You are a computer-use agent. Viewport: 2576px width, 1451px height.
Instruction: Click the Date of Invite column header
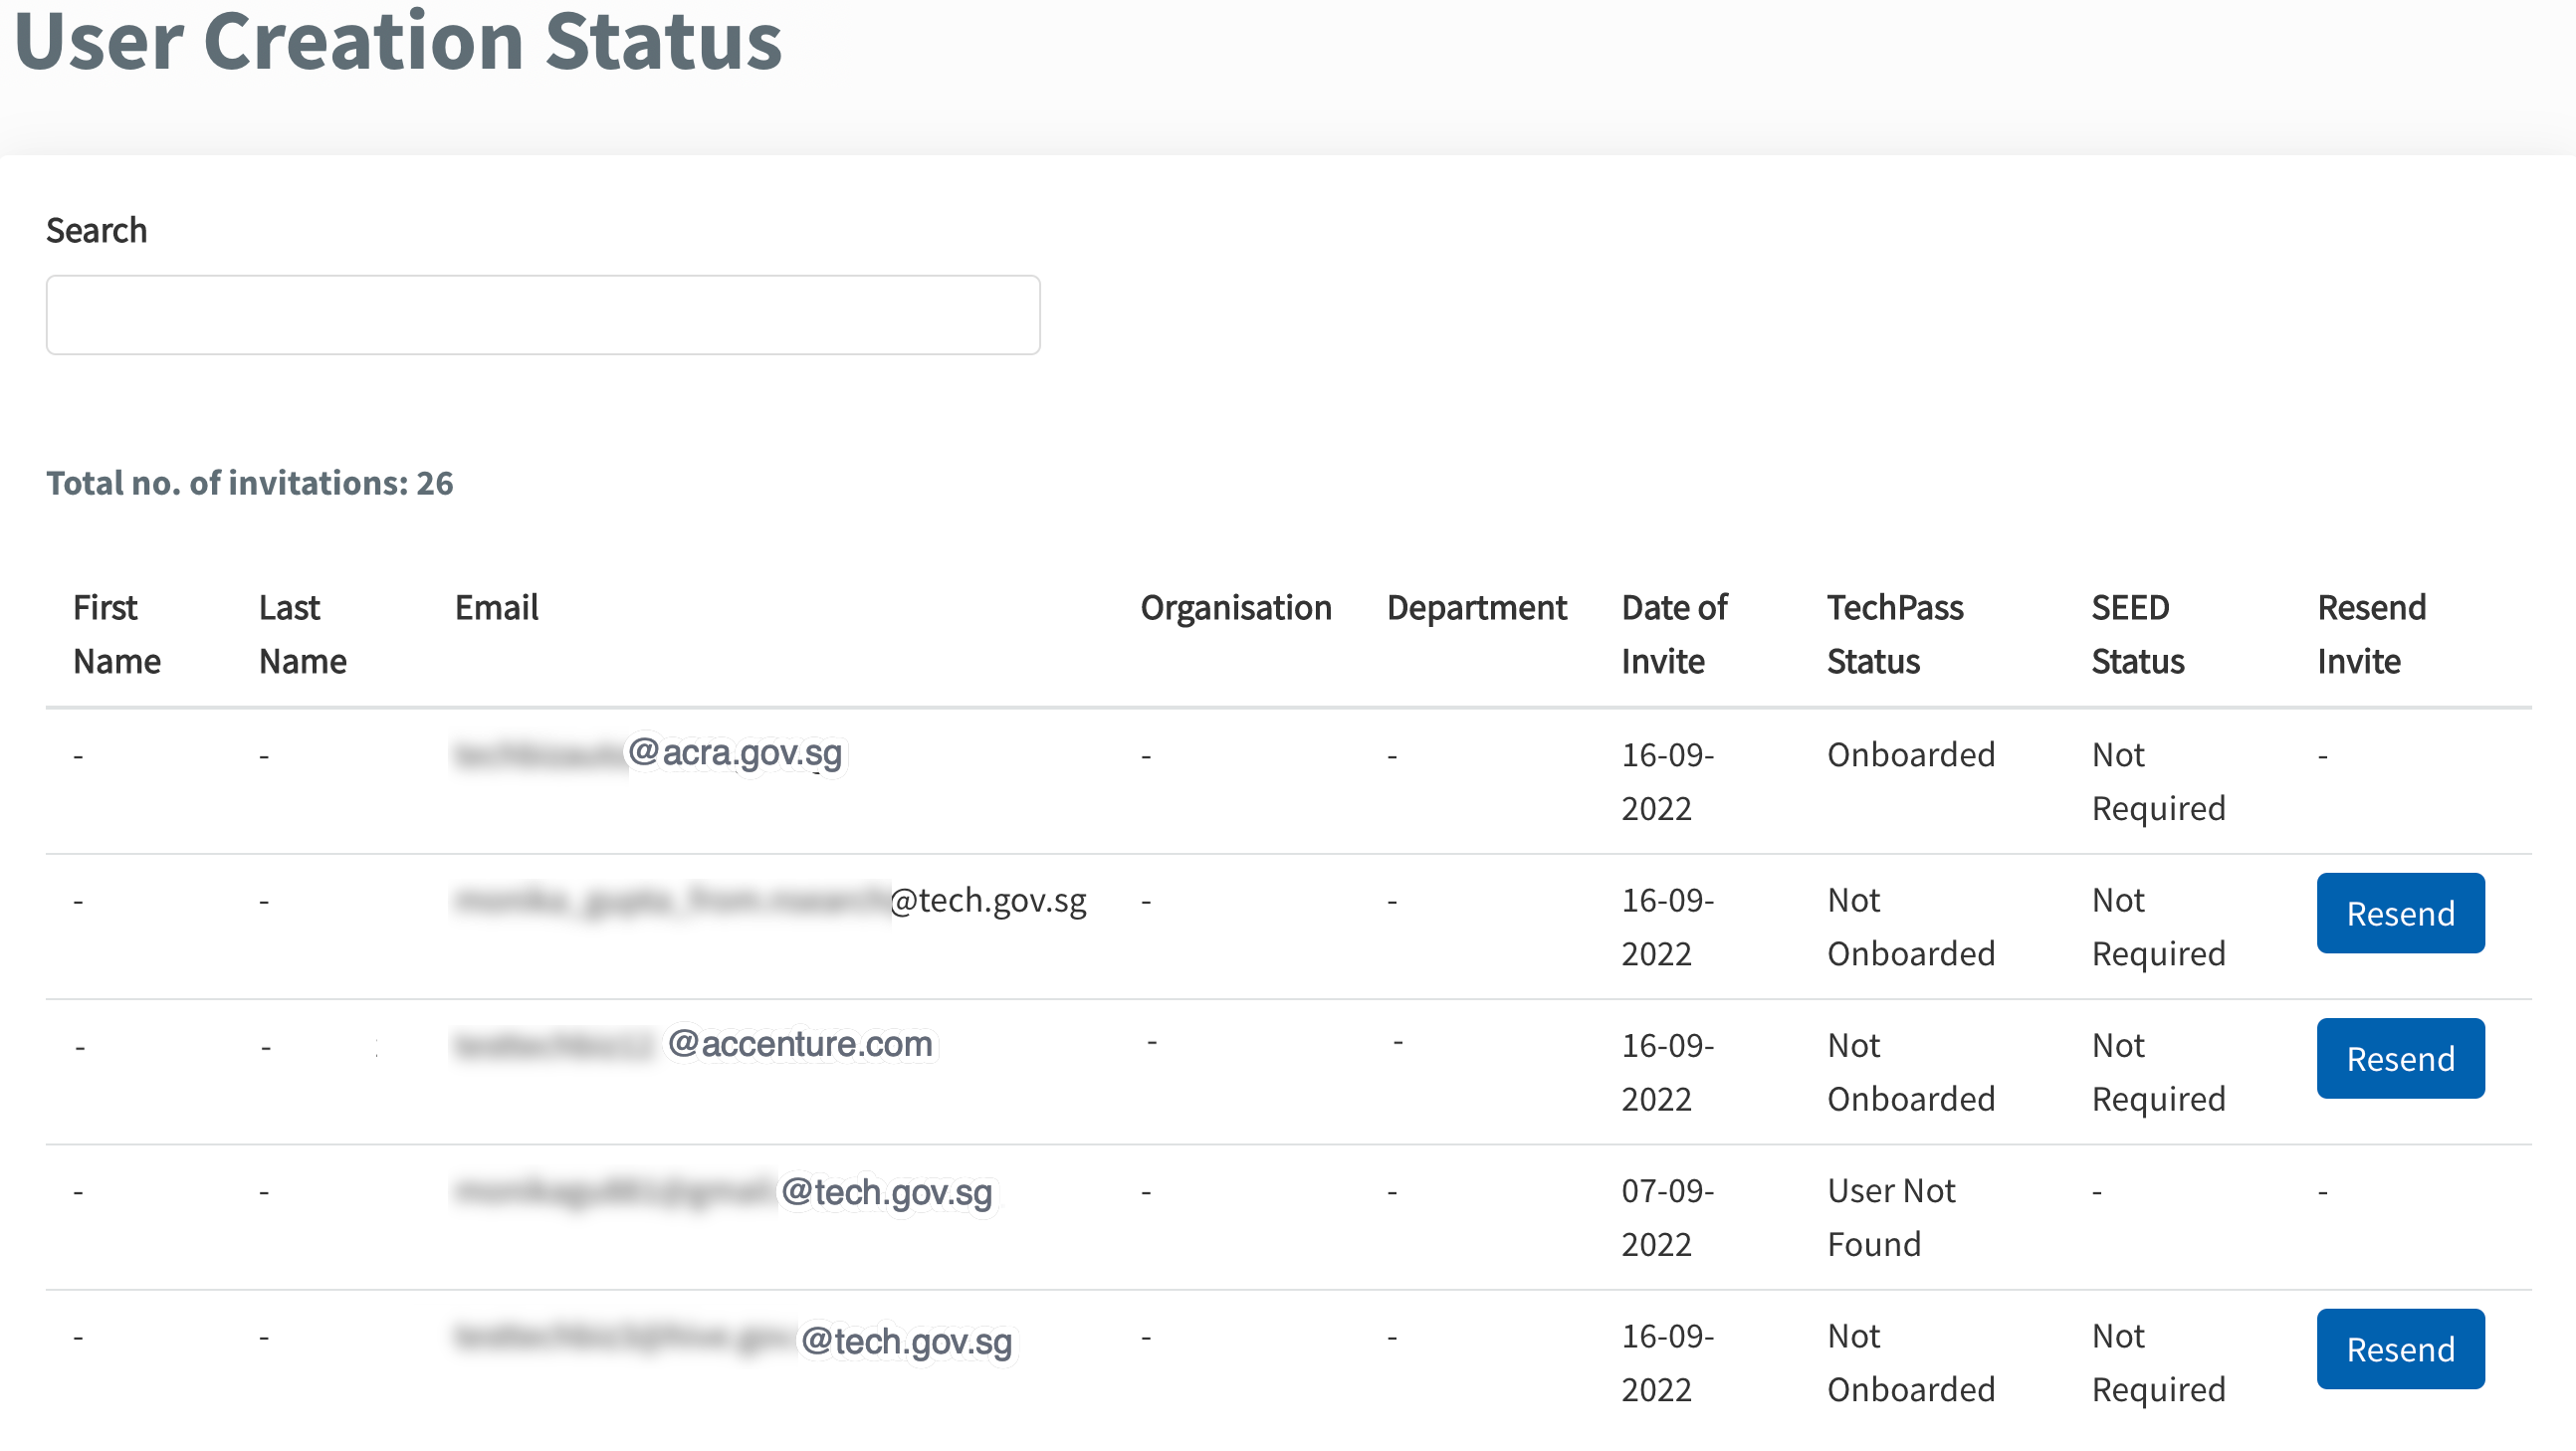pyautogui.click(x=1674, y=633)
